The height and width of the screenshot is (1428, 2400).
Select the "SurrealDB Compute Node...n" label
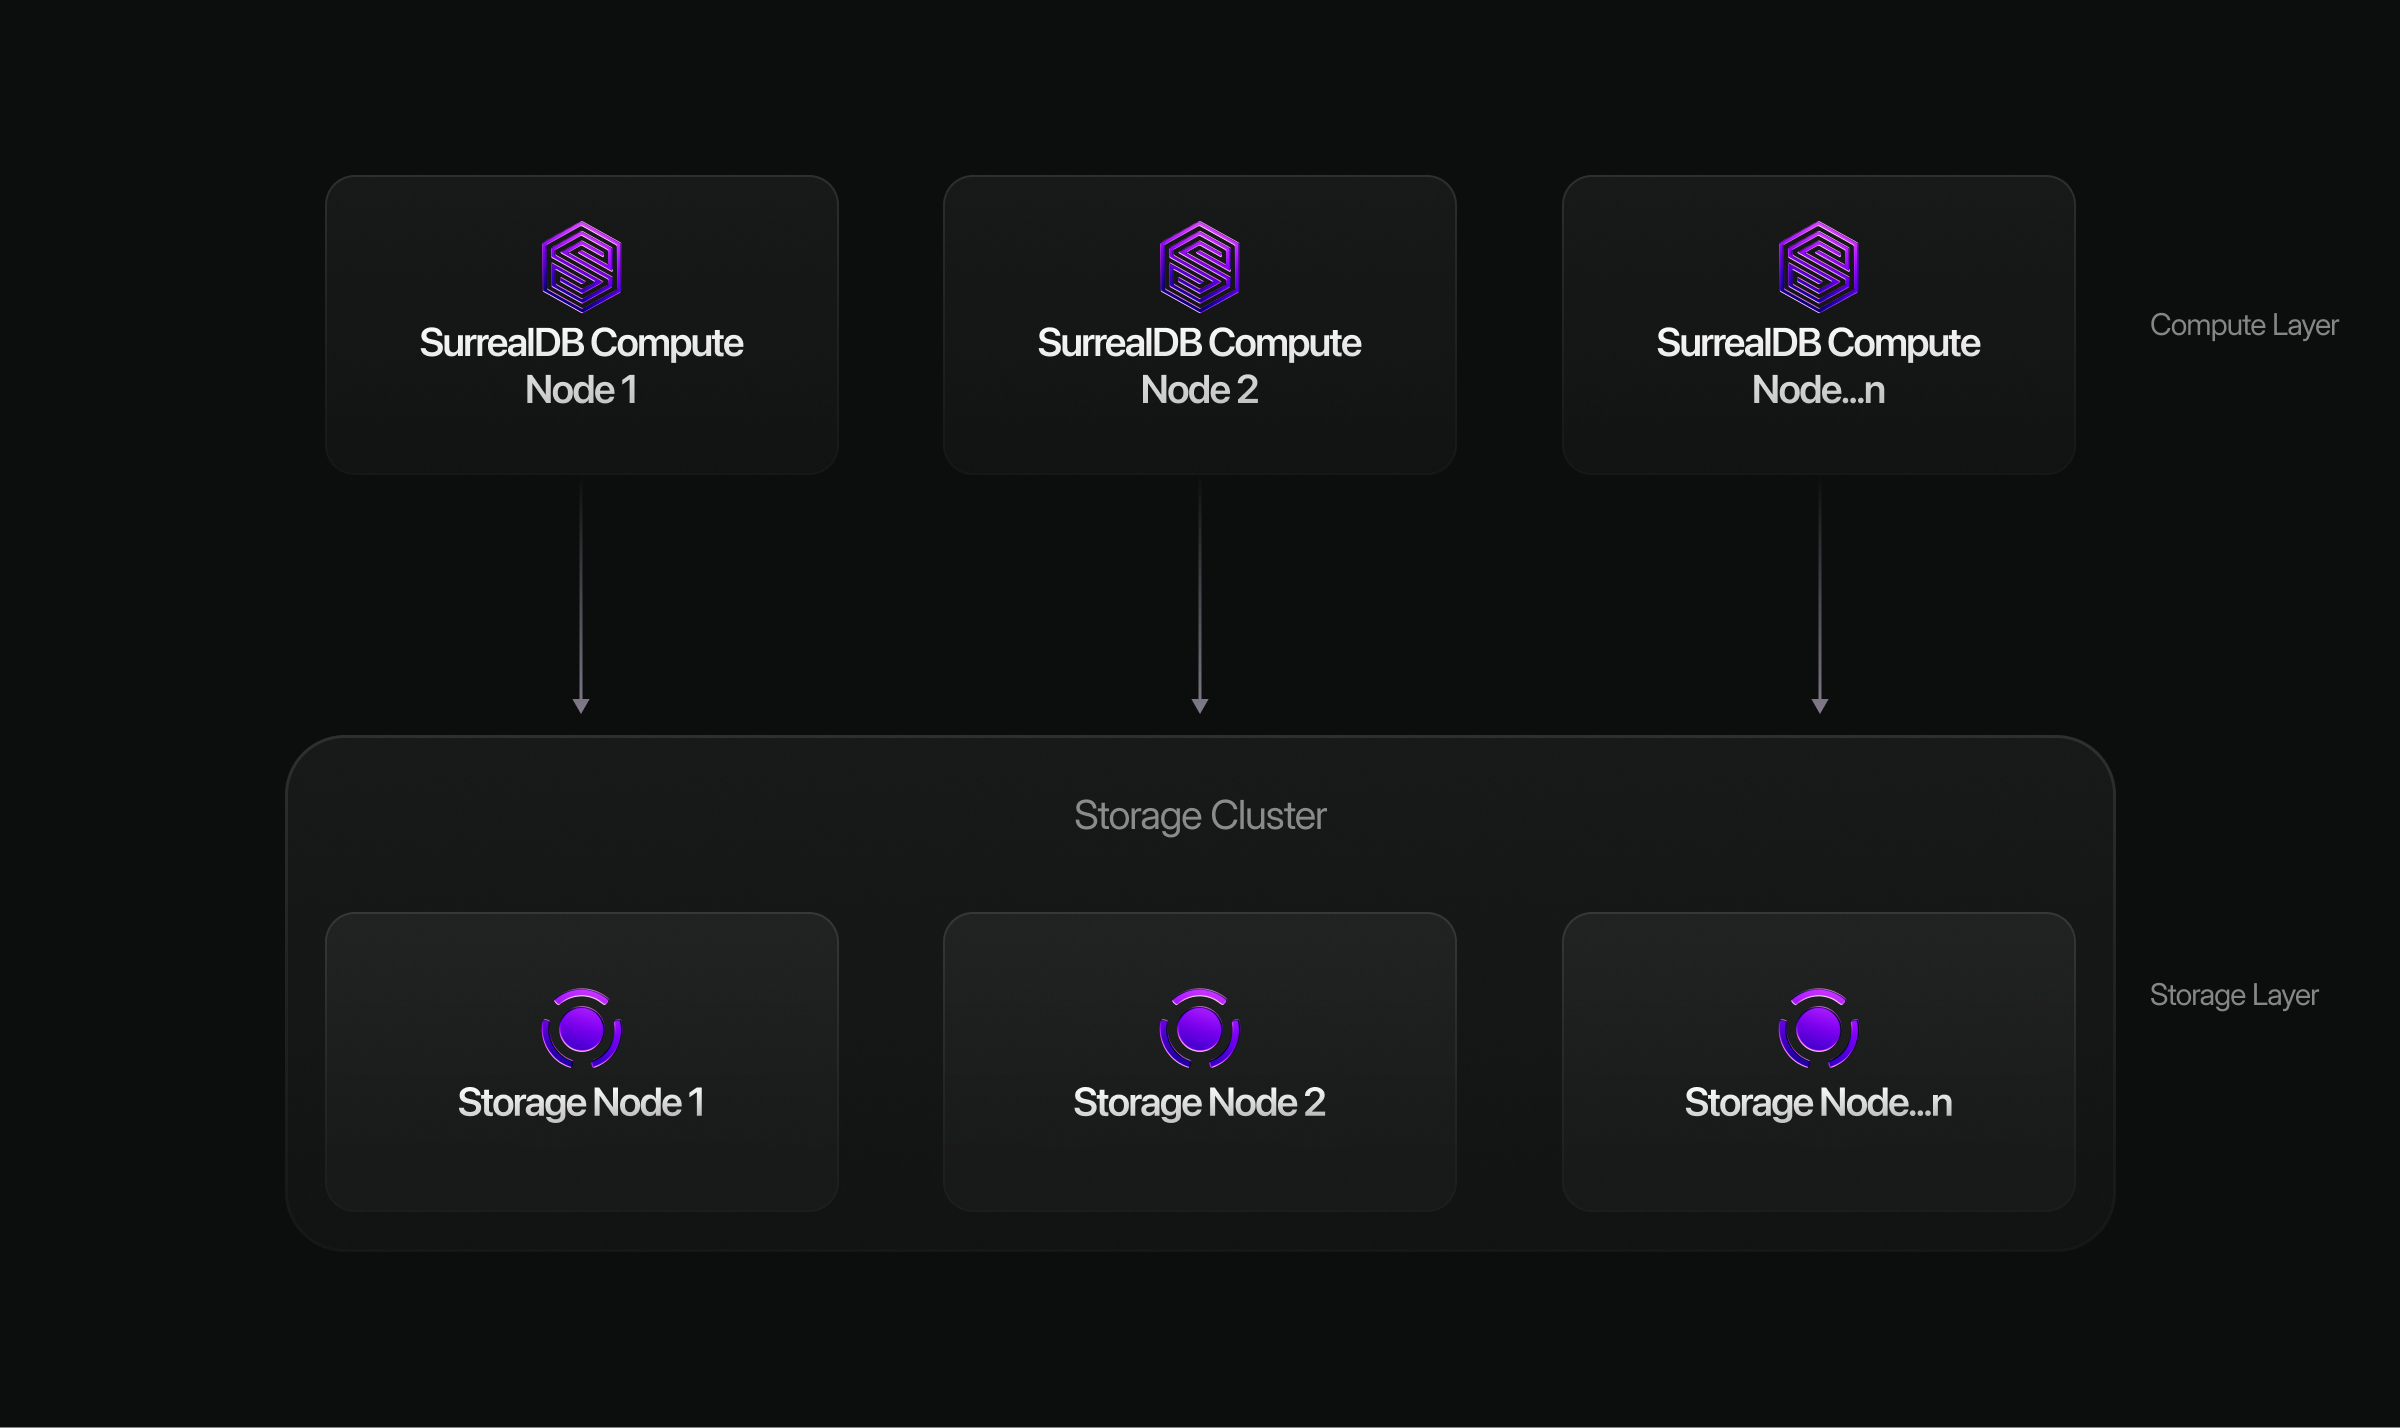tap(1818, 366)
